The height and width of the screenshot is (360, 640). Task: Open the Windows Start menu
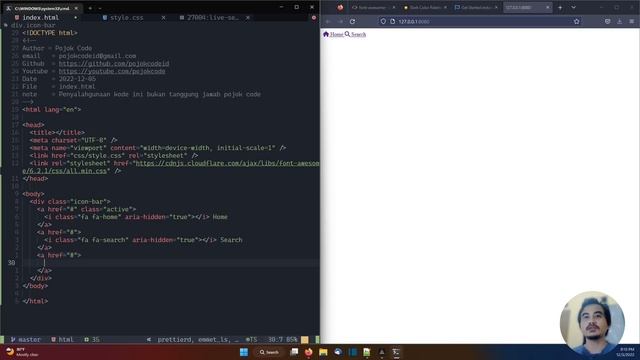pos(244,352)
